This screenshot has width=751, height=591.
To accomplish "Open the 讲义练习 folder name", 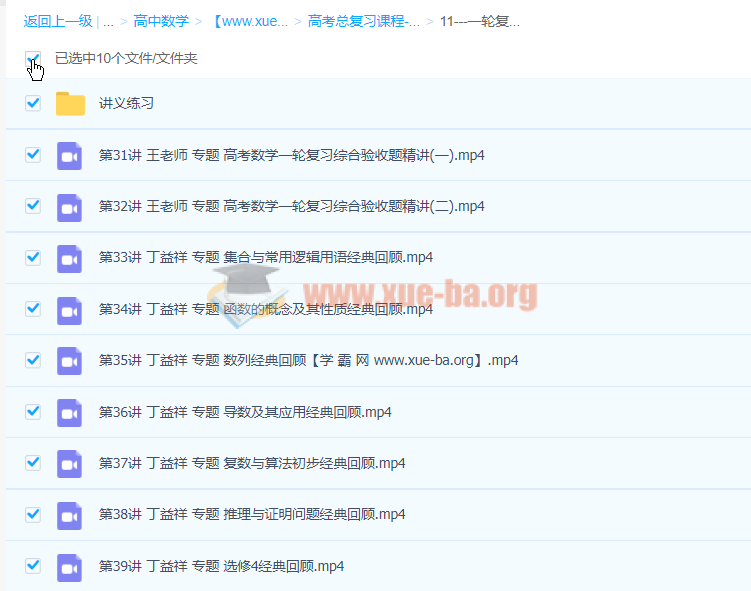I will [126, 103].
